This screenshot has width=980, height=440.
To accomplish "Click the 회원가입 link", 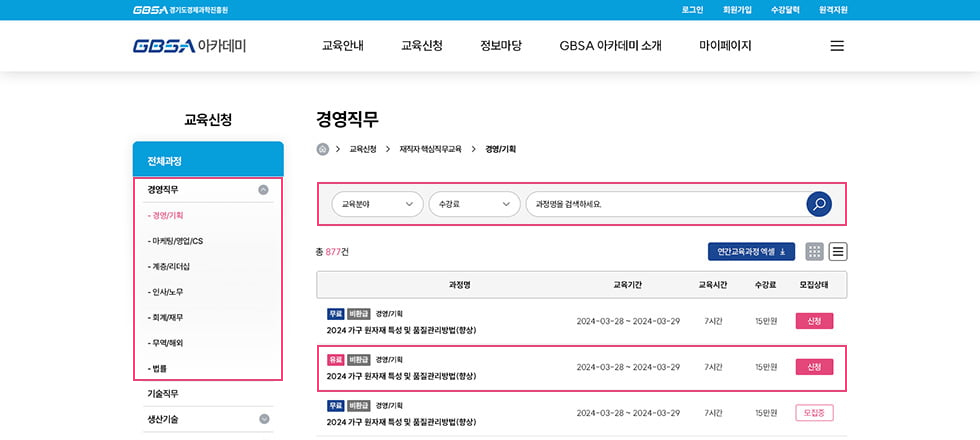I will point(737,10).
